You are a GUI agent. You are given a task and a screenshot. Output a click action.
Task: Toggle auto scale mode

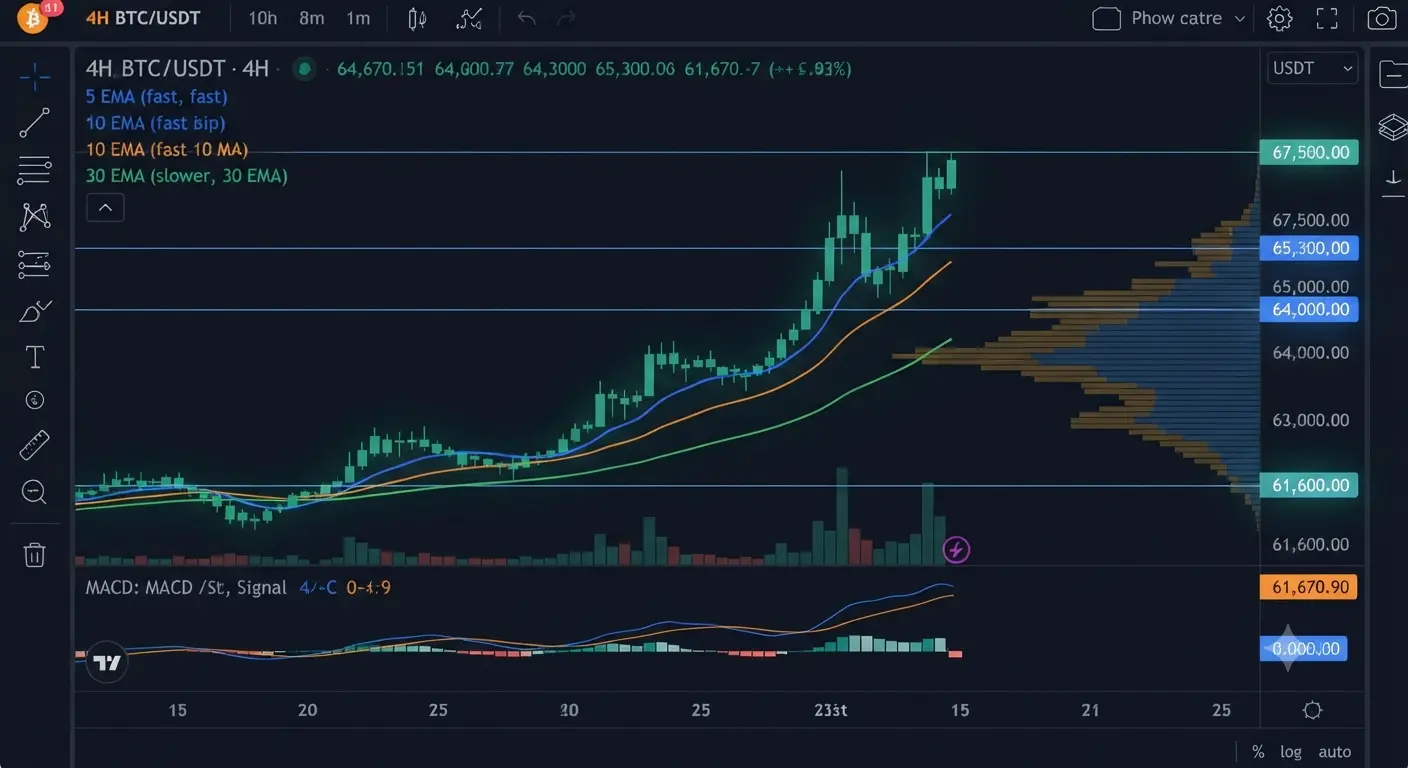(x=1335, y=752)
